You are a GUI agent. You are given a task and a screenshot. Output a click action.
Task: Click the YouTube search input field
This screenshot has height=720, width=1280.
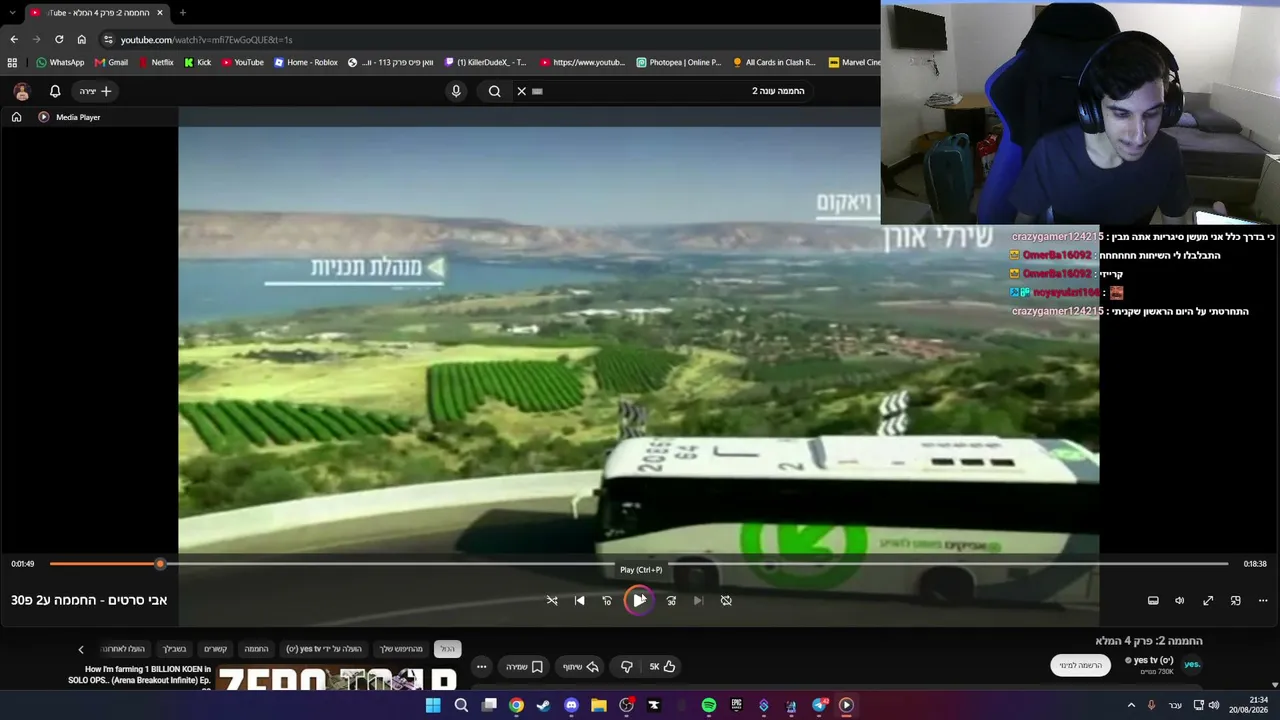pos(670,91)
